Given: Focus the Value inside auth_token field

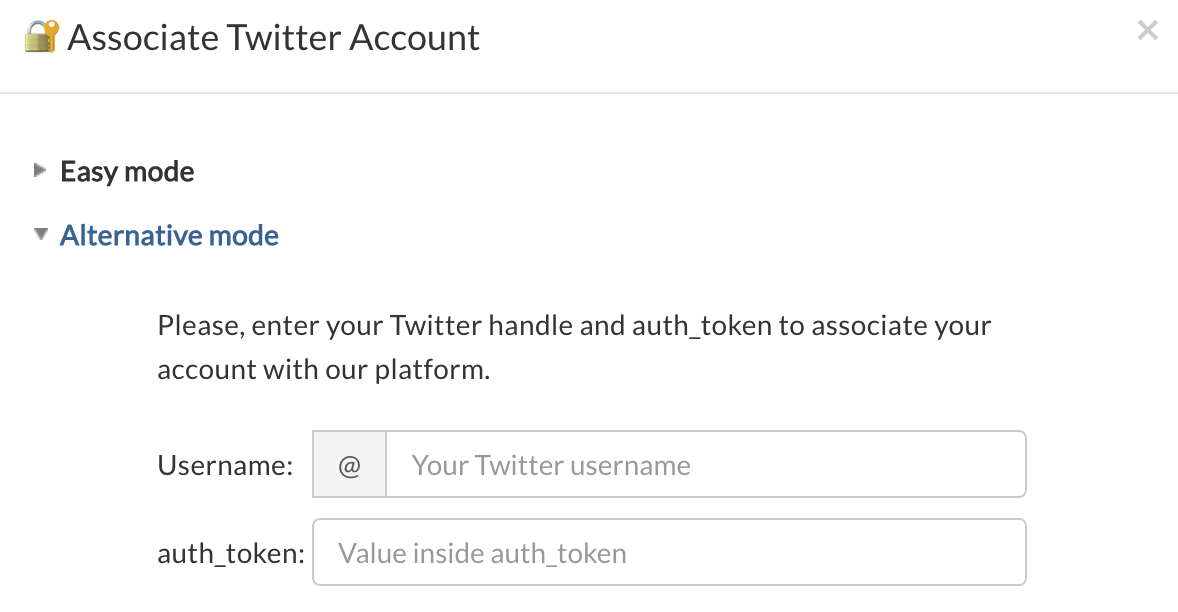Looking at the screenshot, I should point(669,552).
